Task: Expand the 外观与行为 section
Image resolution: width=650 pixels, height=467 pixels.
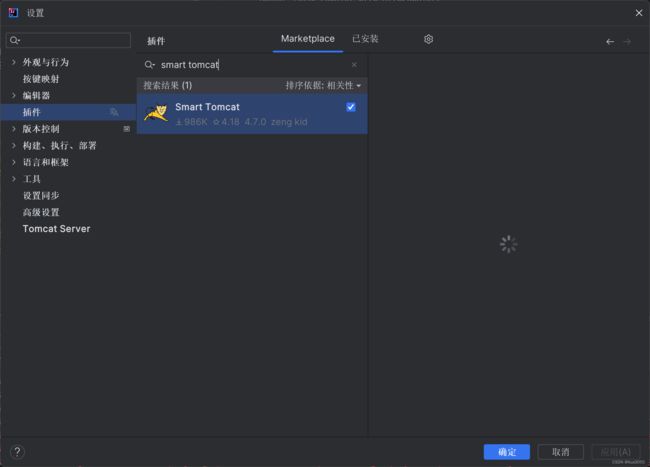Action: click(x=14, y=62)
